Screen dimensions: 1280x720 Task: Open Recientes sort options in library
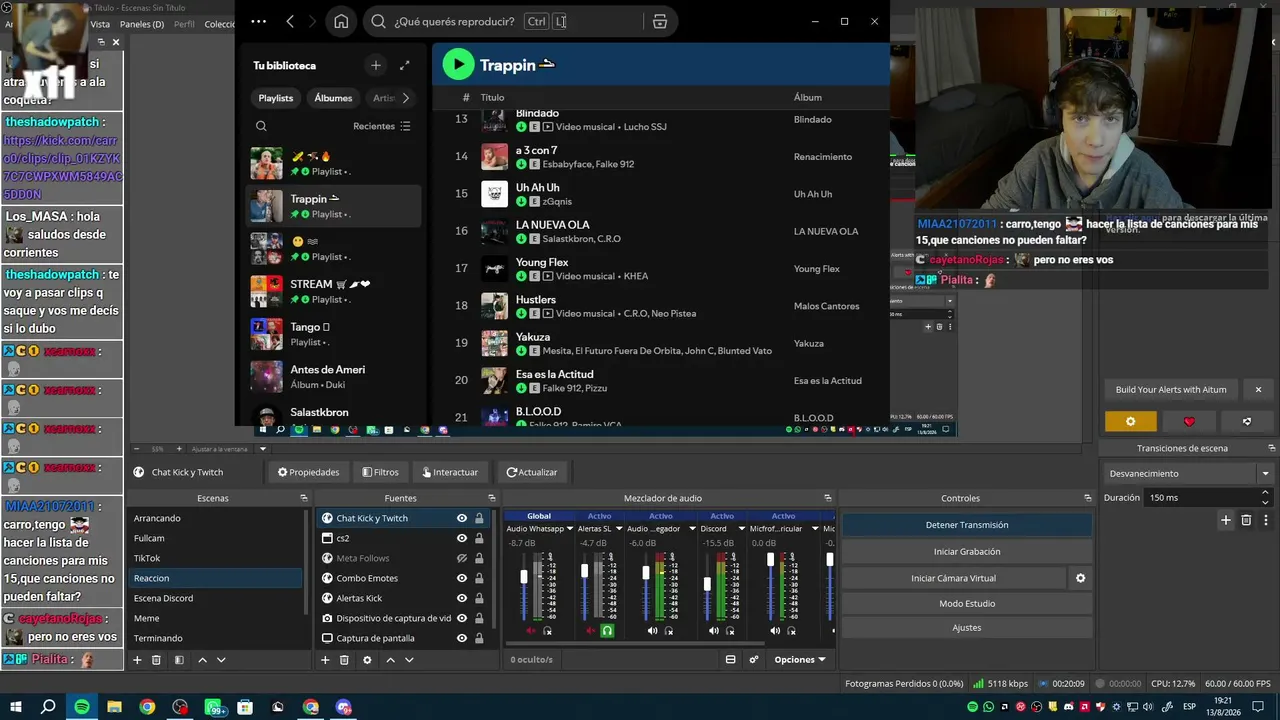pos(382,126)
